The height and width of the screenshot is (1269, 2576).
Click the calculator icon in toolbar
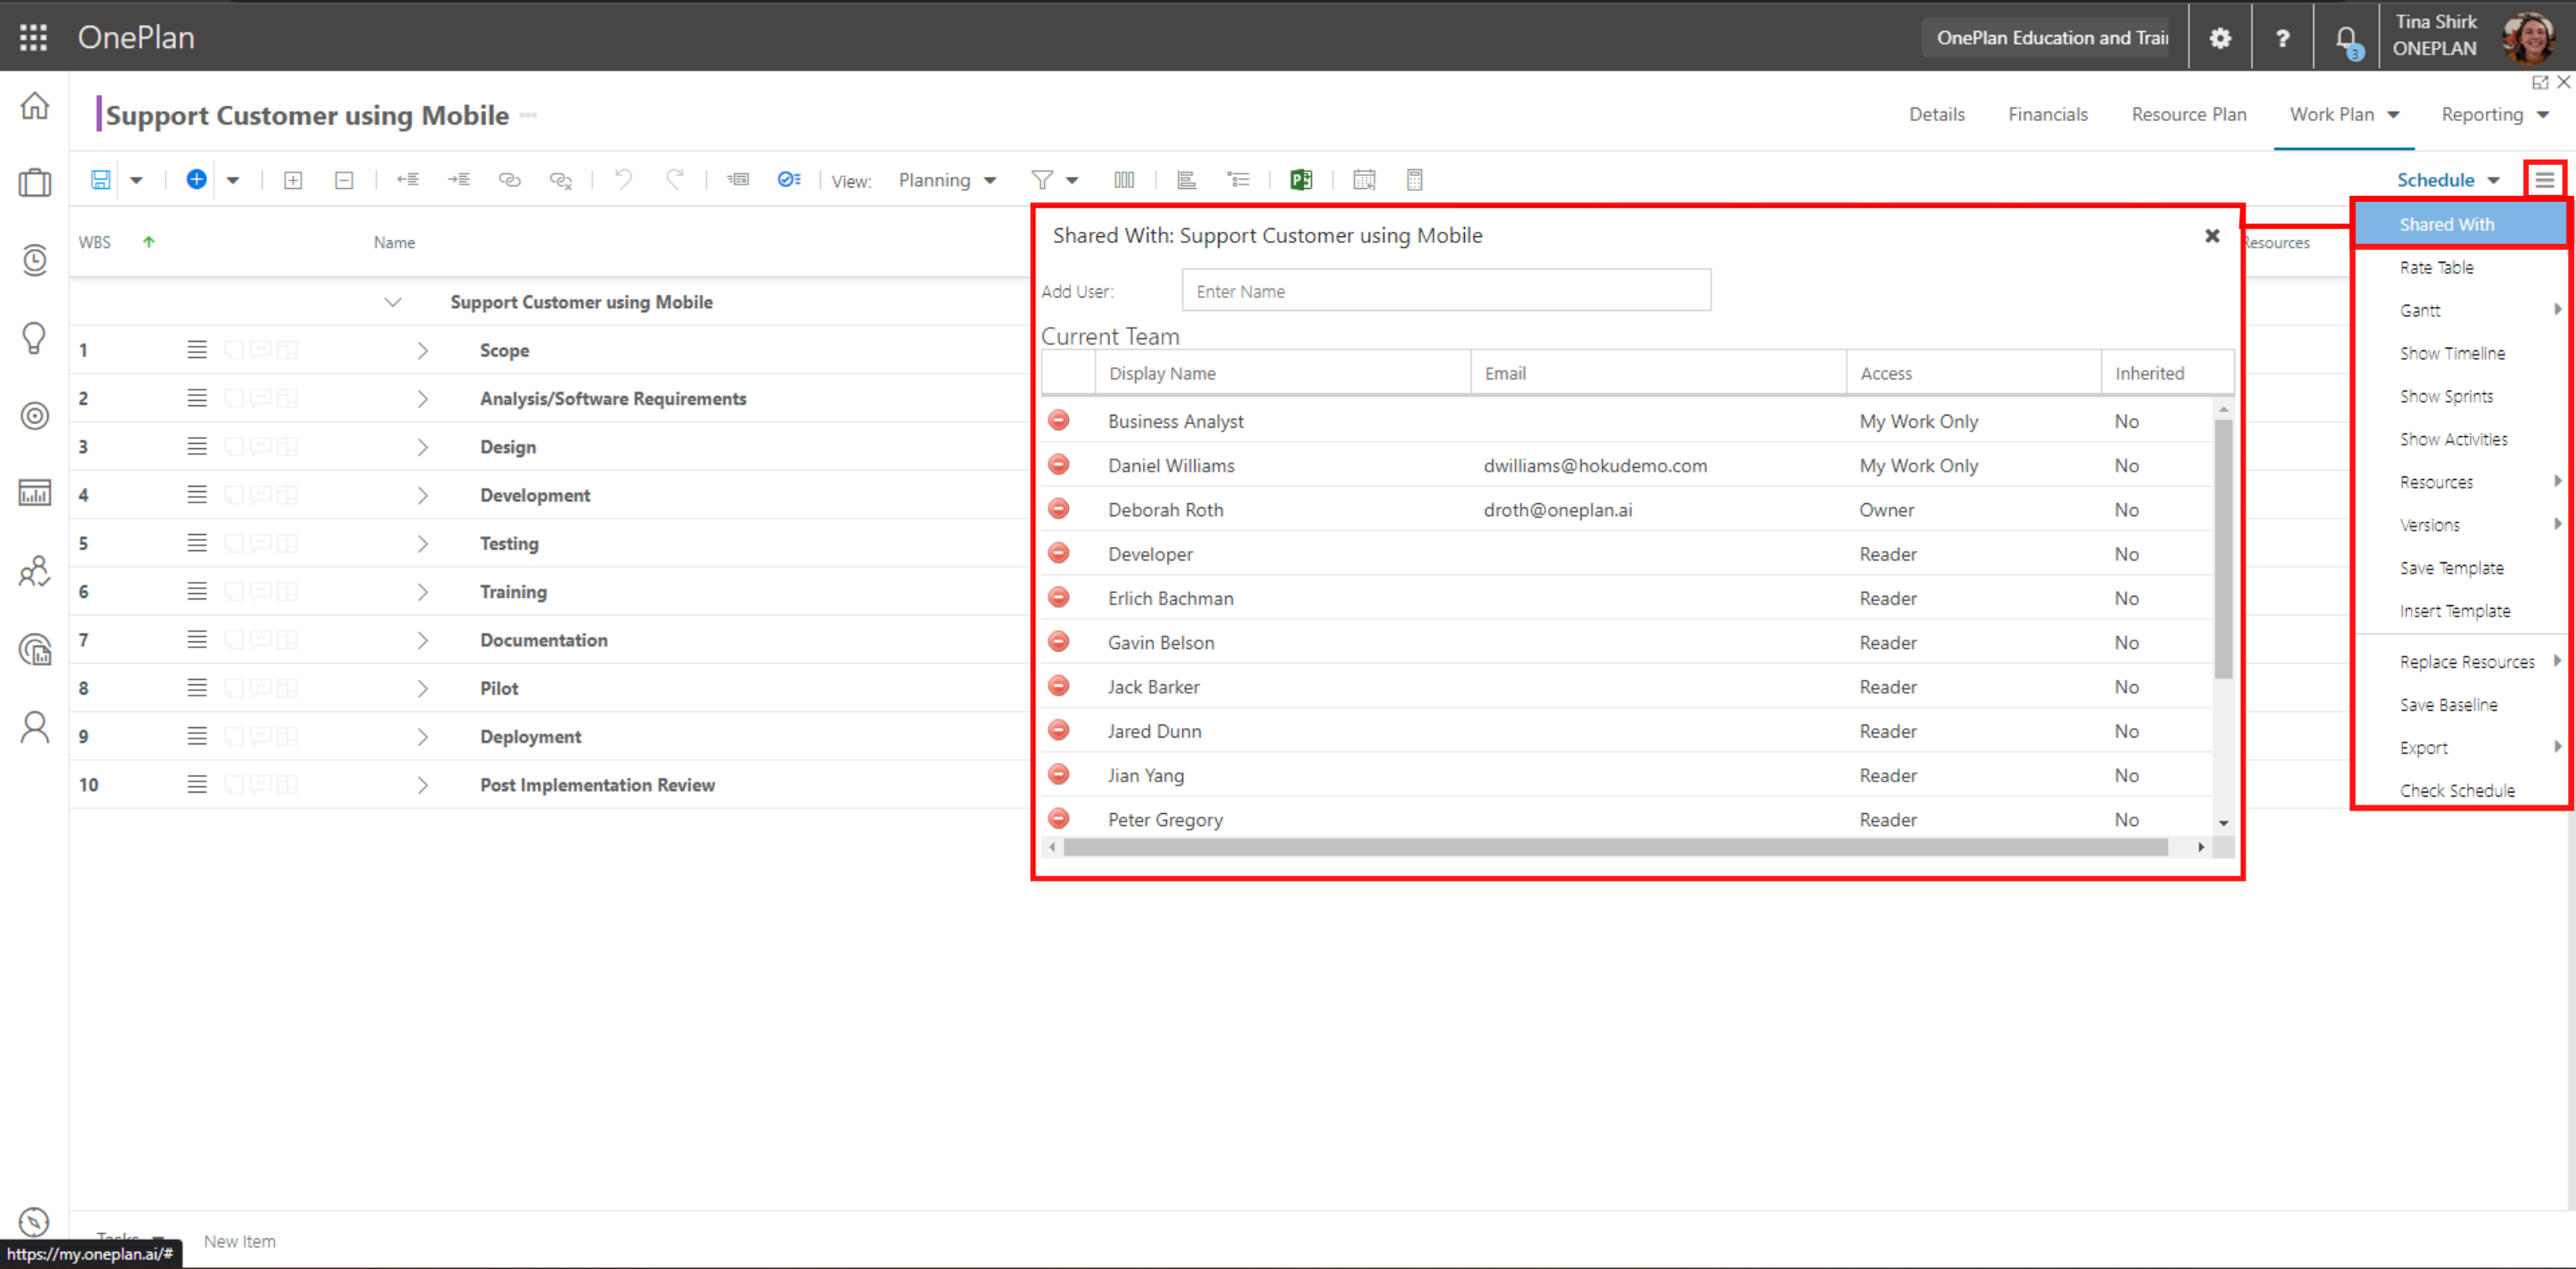coord(1414,180)
